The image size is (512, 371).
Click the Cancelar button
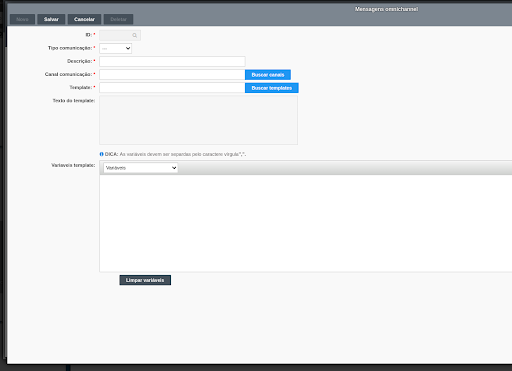tap(84, 19)
